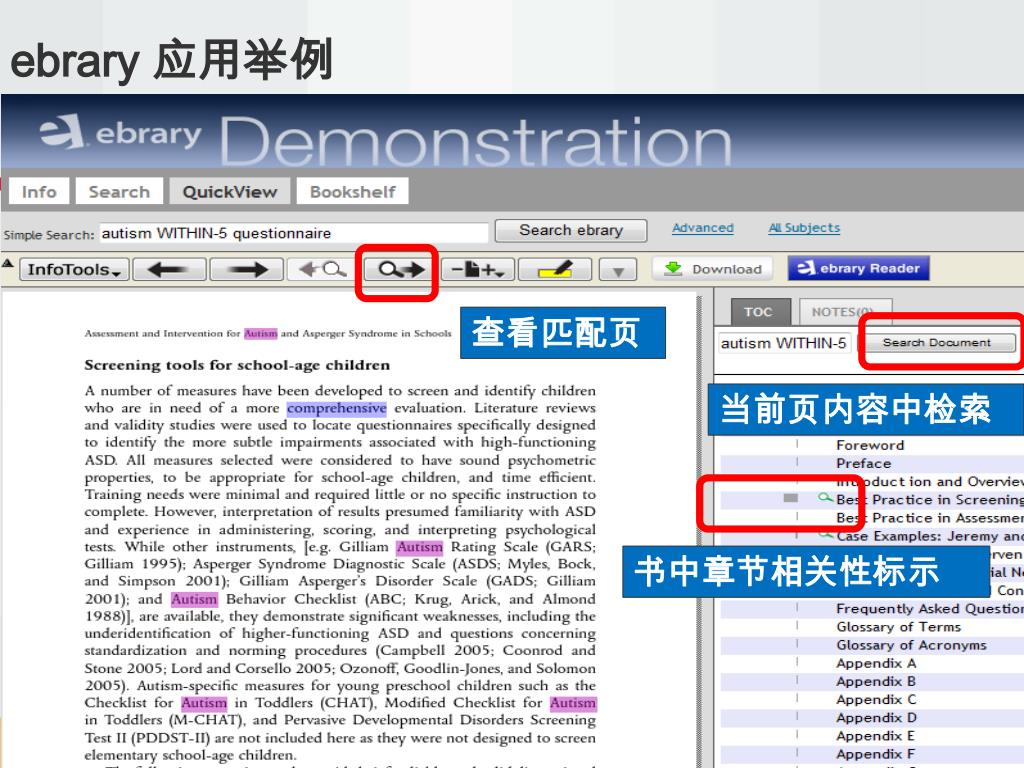Open the Bookshelf tab
Image resolution: width=1024 pixels, height=768 pixels.
(x=353, y=191)
